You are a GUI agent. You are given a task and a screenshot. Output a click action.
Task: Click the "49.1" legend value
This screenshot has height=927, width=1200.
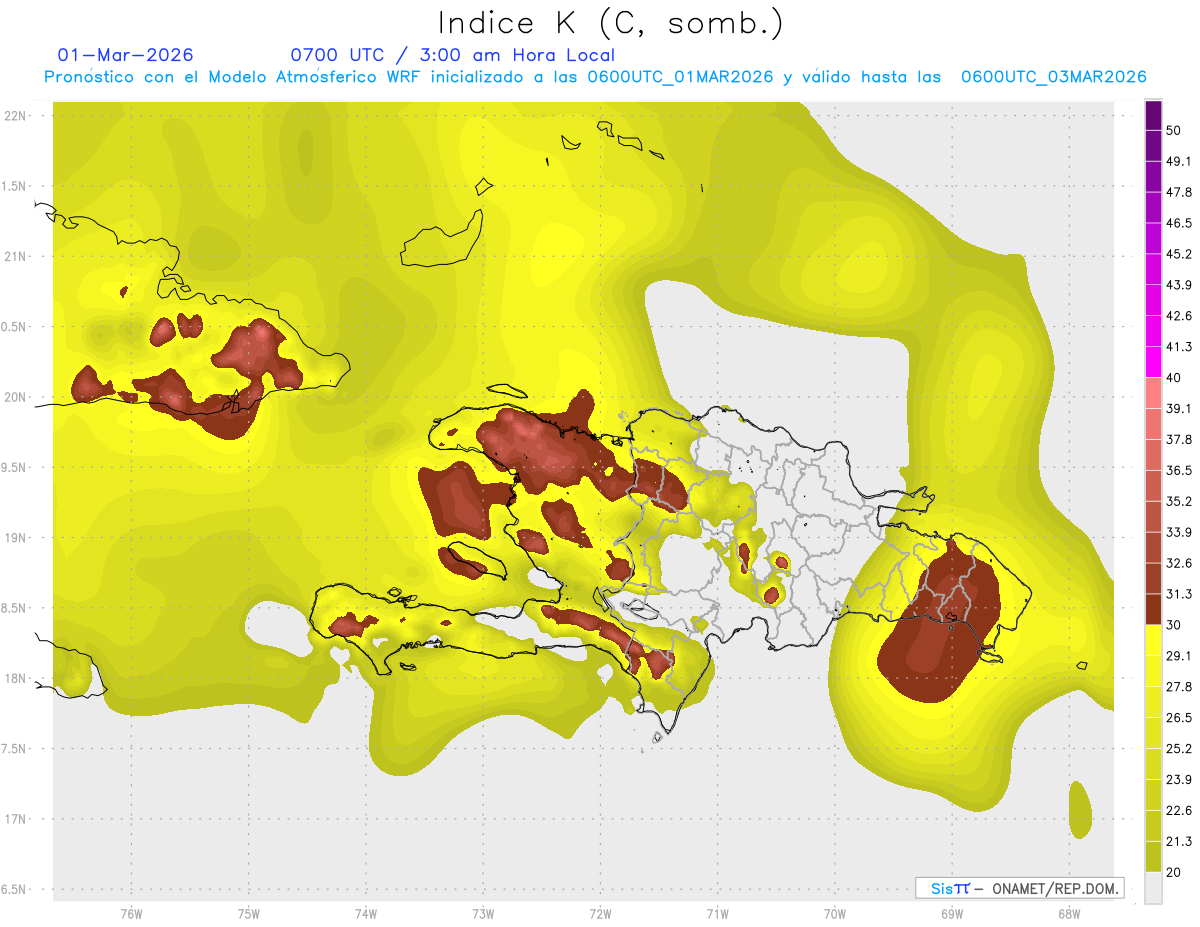[x=1179, y=161]
